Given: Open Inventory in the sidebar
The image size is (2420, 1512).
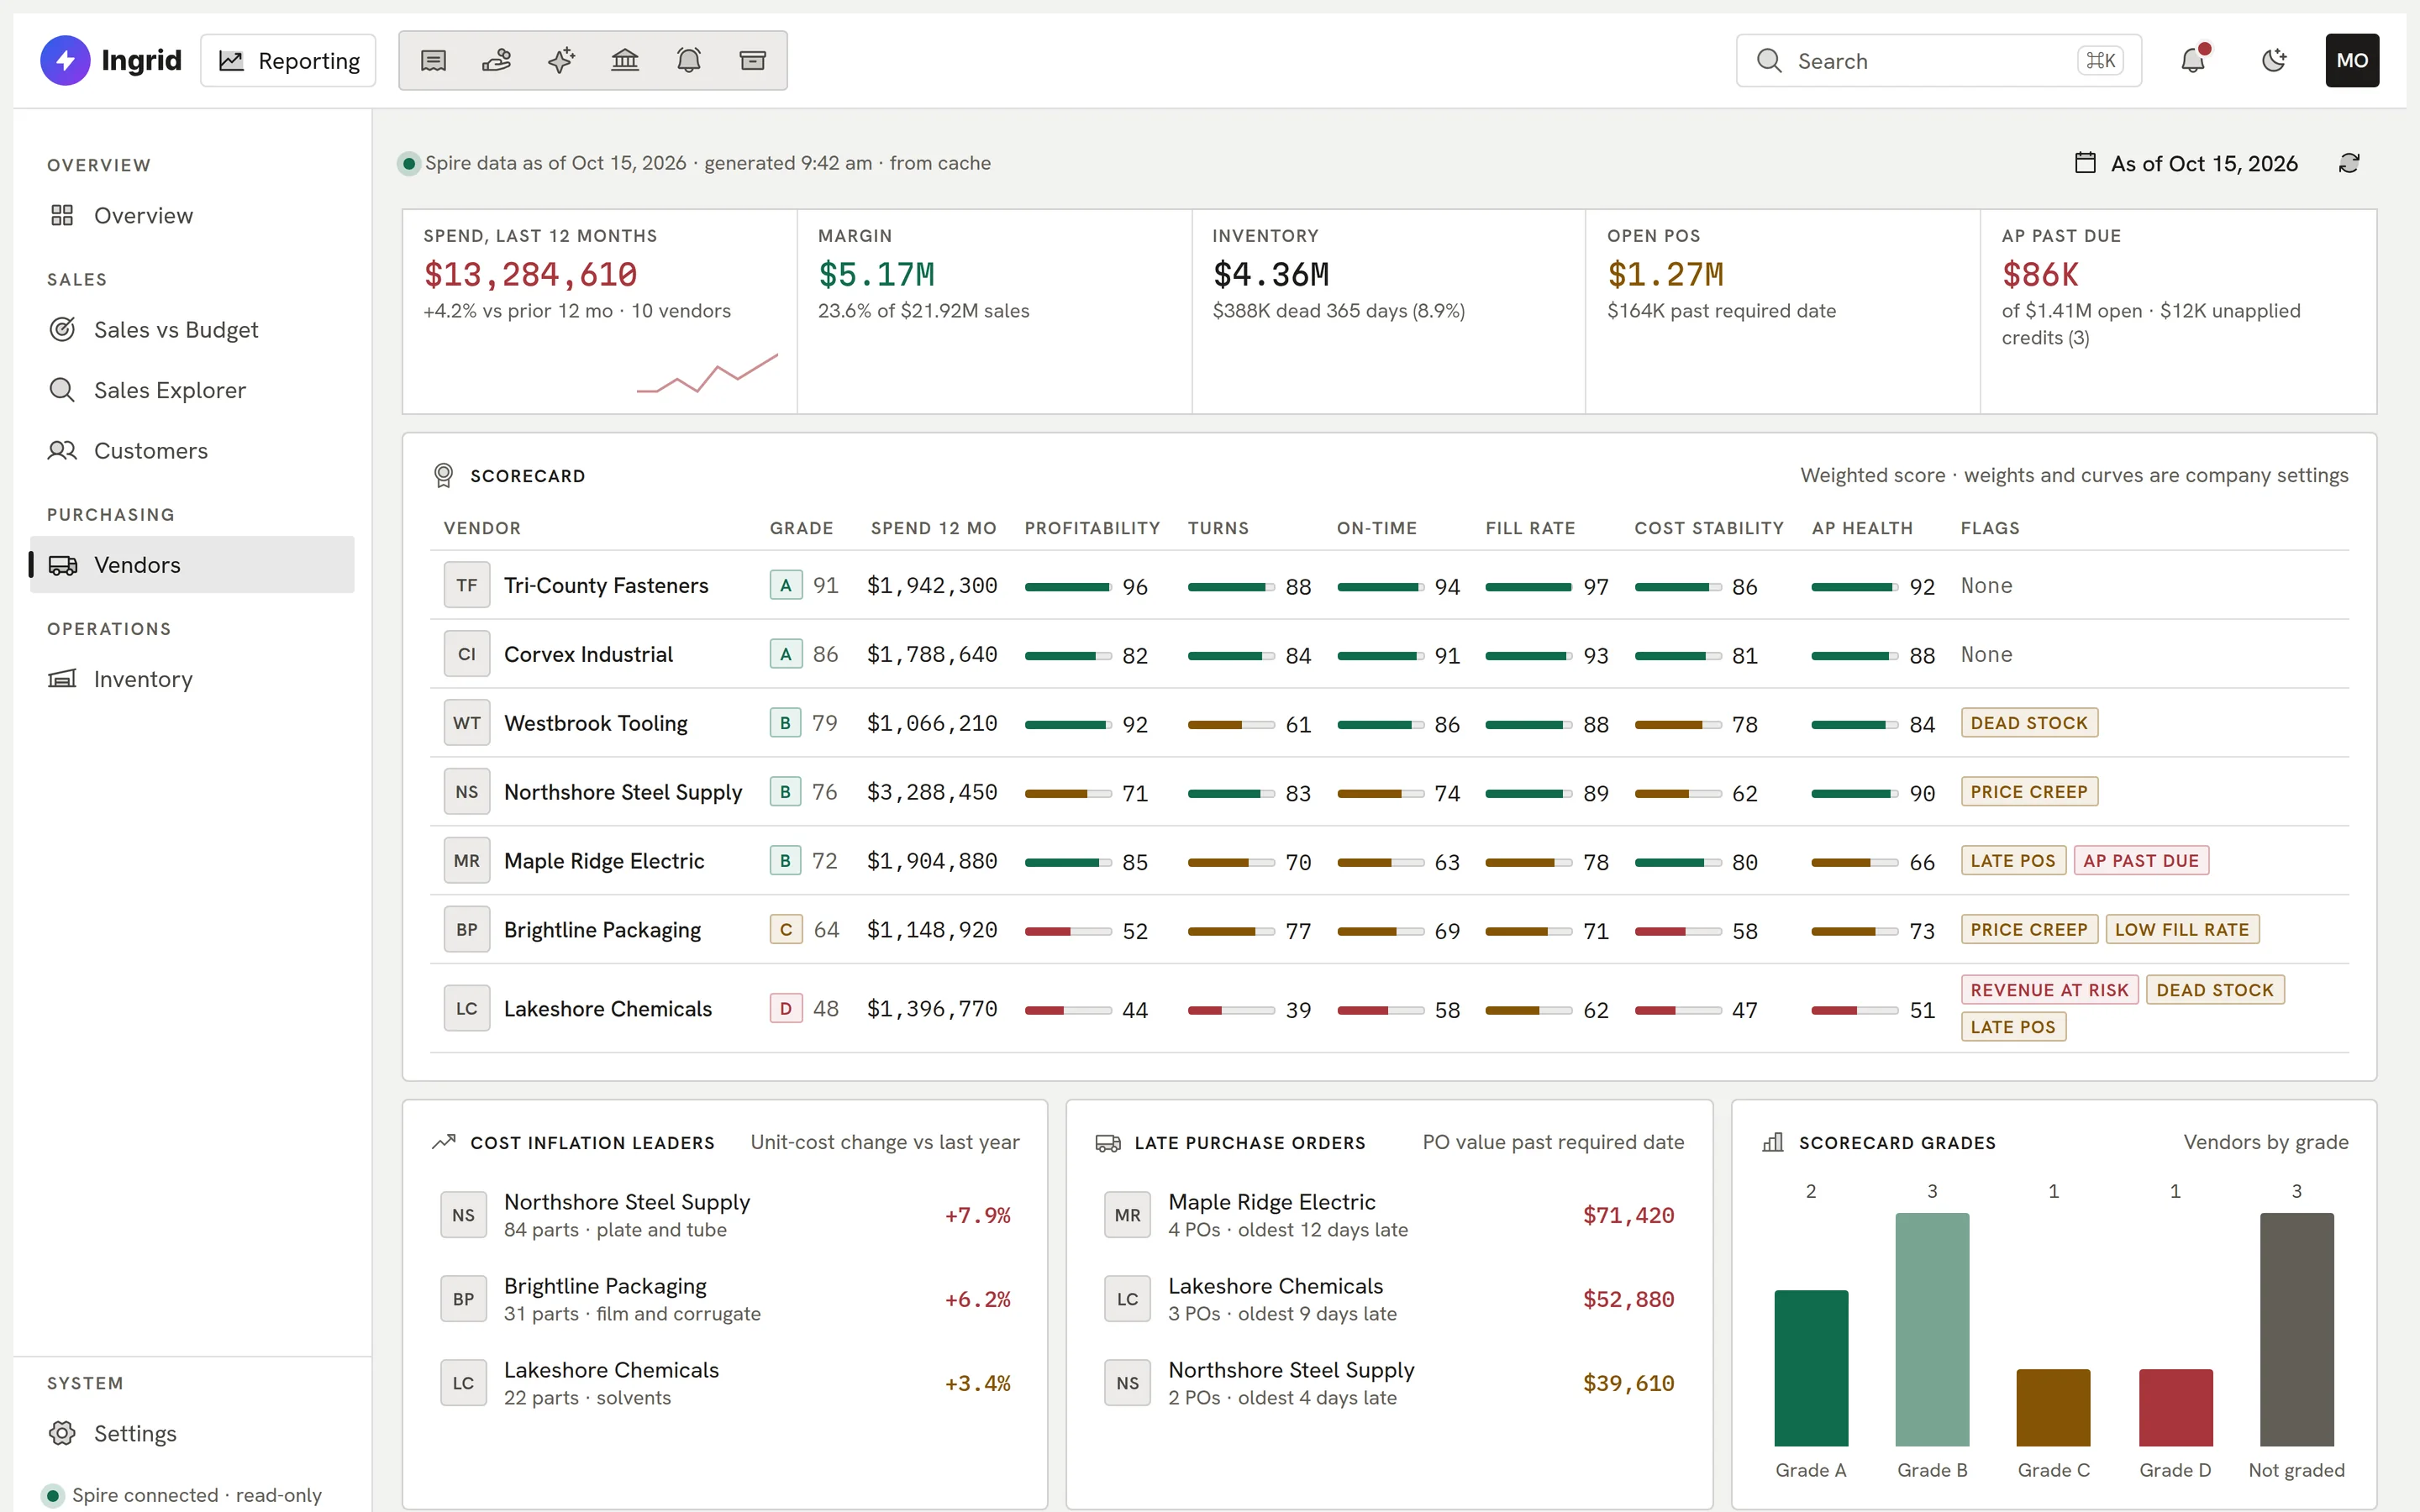Looking at the screenshot, I should coord(192,679).
